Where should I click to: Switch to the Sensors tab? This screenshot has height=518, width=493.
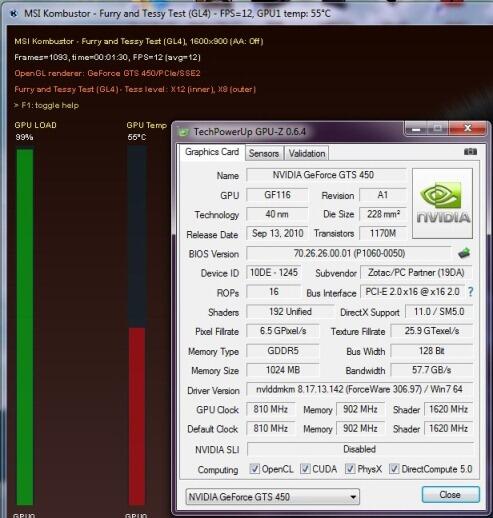pyautogui.click(x=264, y=154)
